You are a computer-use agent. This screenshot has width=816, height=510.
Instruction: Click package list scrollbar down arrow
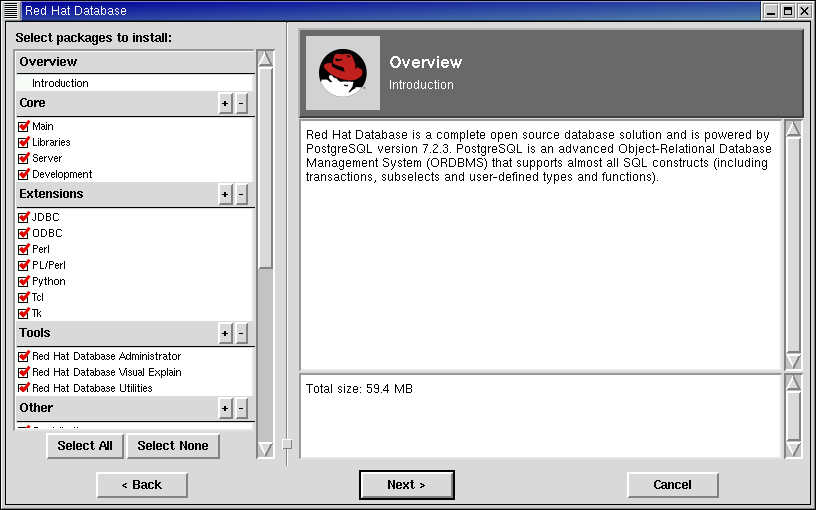(x=265, y=450)
